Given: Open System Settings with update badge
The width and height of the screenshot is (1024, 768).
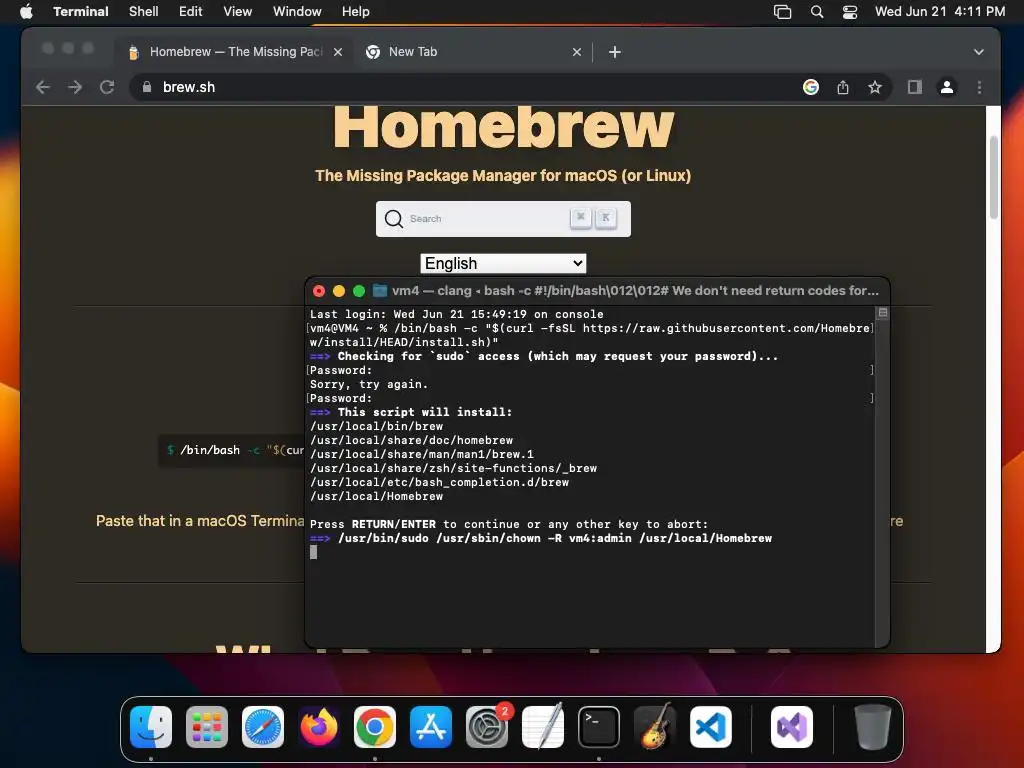Looking at the screenshot, I should (487, 727).
